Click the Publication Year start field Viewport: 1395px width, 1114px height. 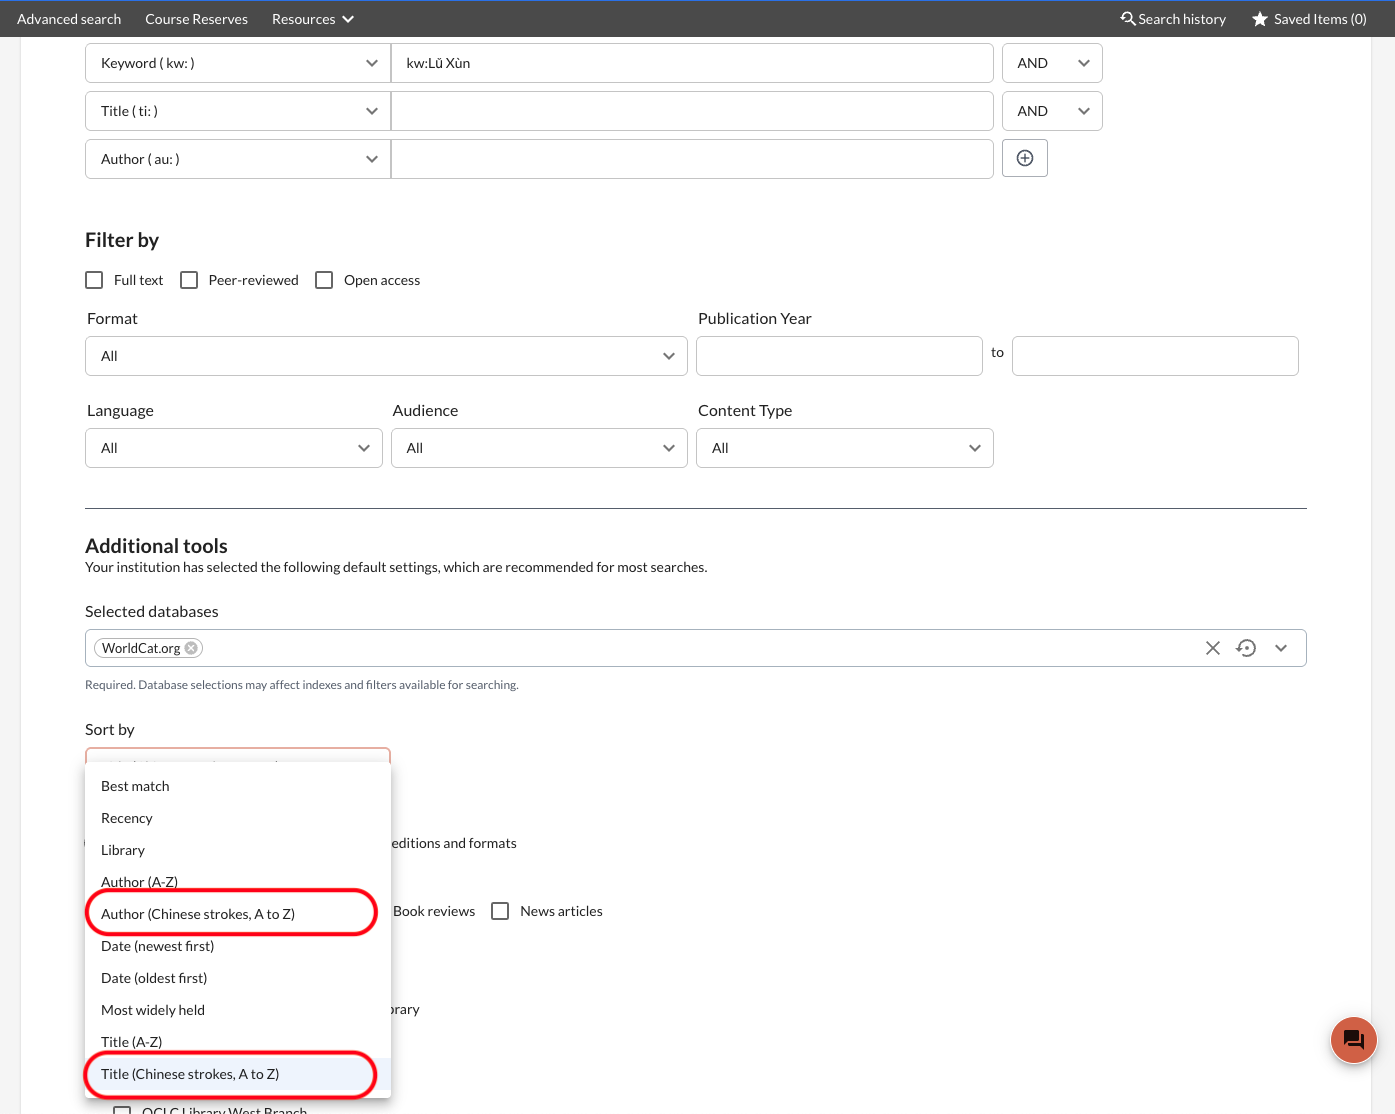tap(839, 356)
